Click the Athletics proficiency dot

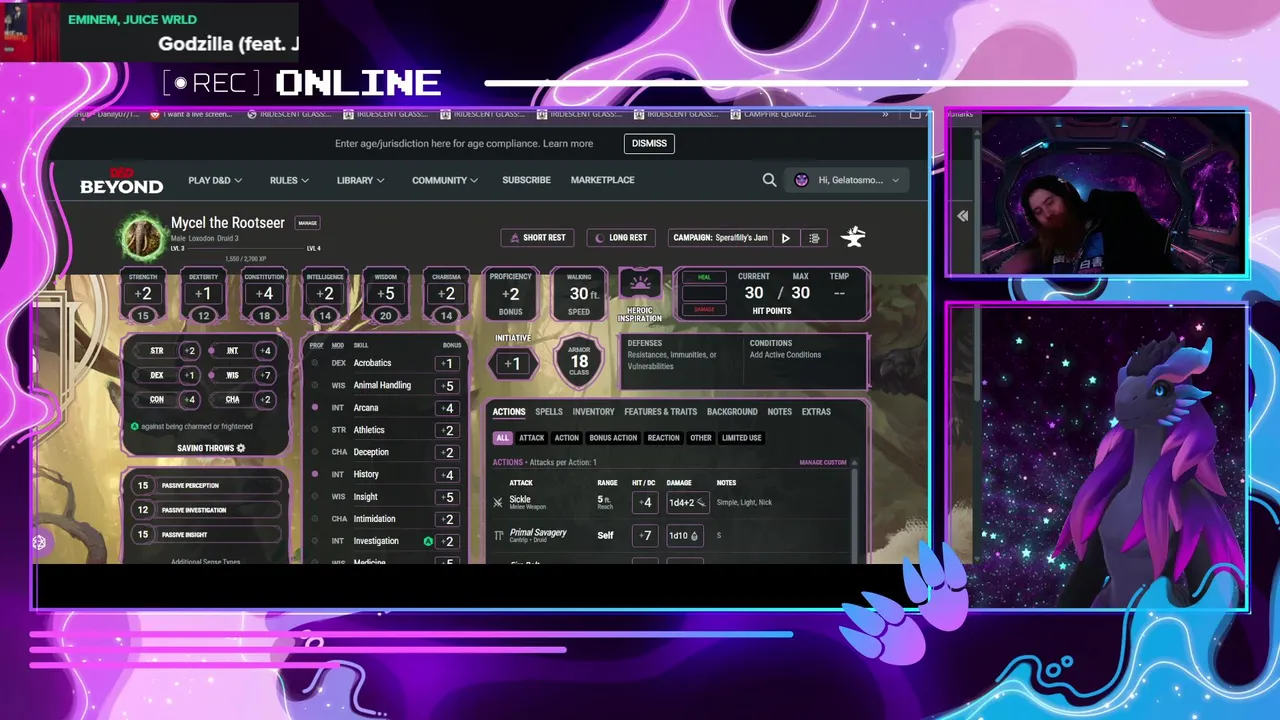[x=315, y=430]
